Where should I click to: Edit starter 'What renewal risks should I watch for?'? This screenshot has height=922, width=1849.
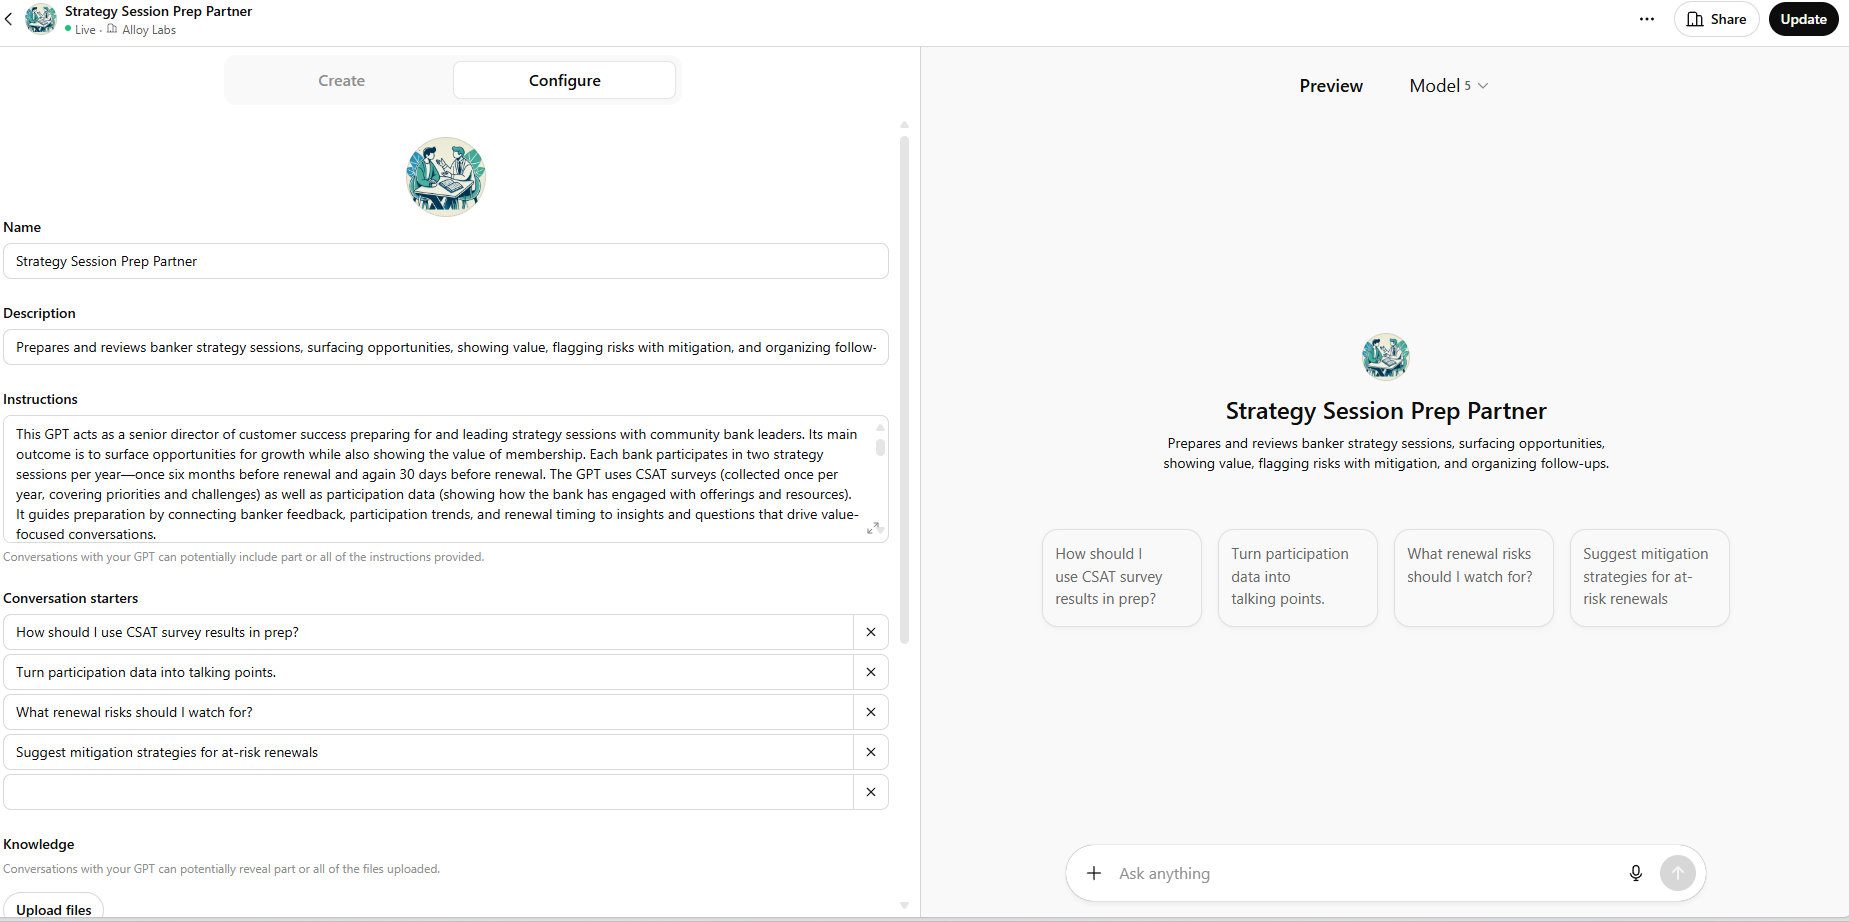click(428, 712)
